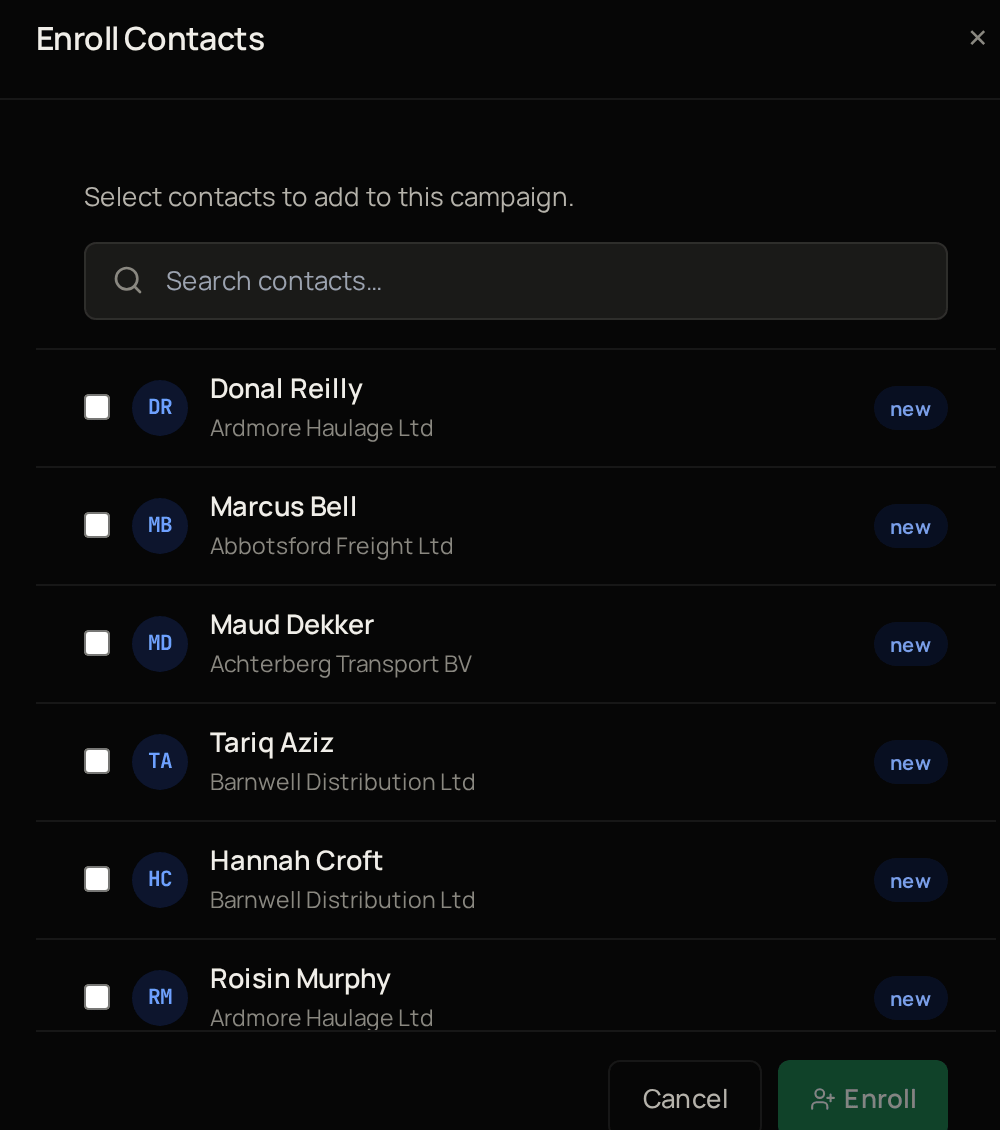Click the HC avatar icon
Image resolution: width=1000 pixels, height=1130 pixels.
tap(160, 879)
